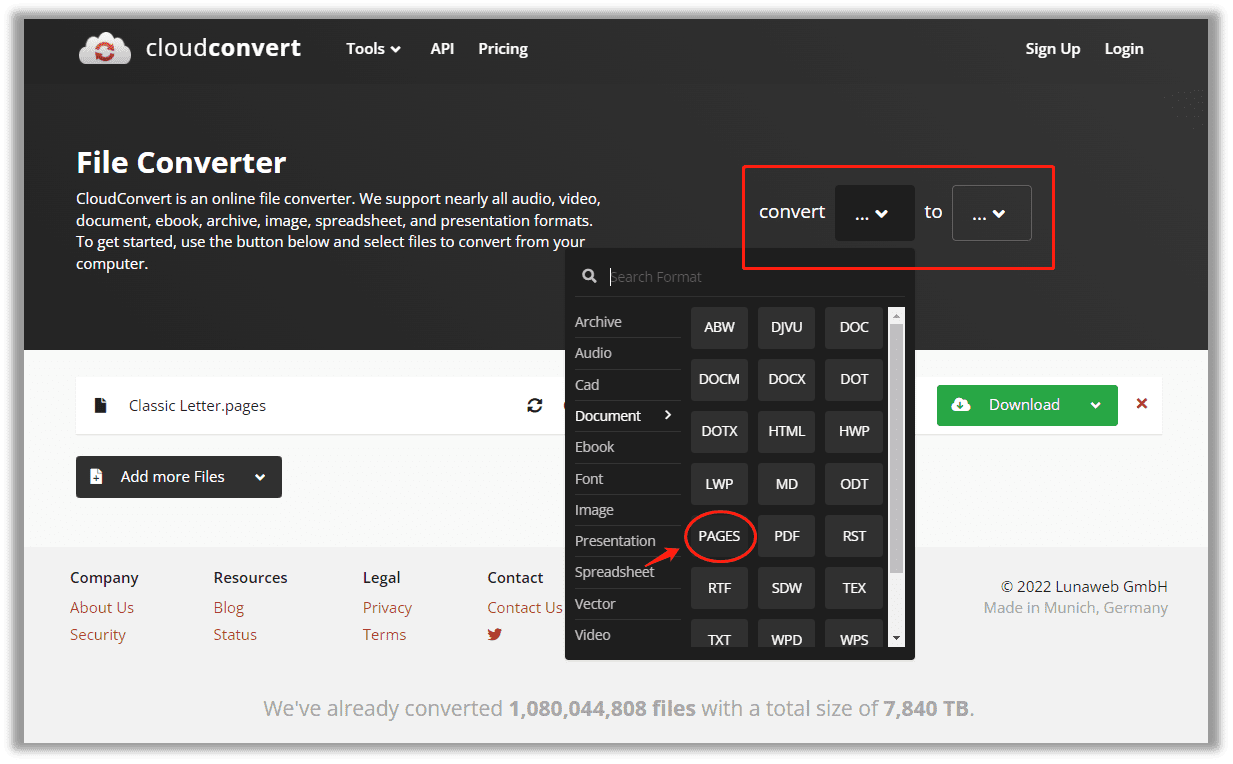Choose the HTML format

pyautogui.click(x=787, y=431)
